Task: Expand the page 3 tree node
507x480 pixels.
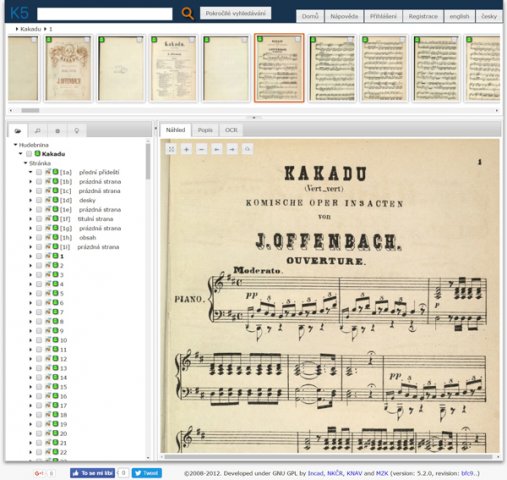Action: pos(30,275)
